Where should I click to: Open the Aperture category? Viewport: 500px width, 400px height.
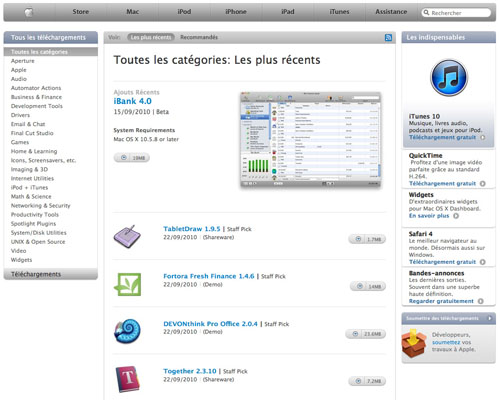23,61
